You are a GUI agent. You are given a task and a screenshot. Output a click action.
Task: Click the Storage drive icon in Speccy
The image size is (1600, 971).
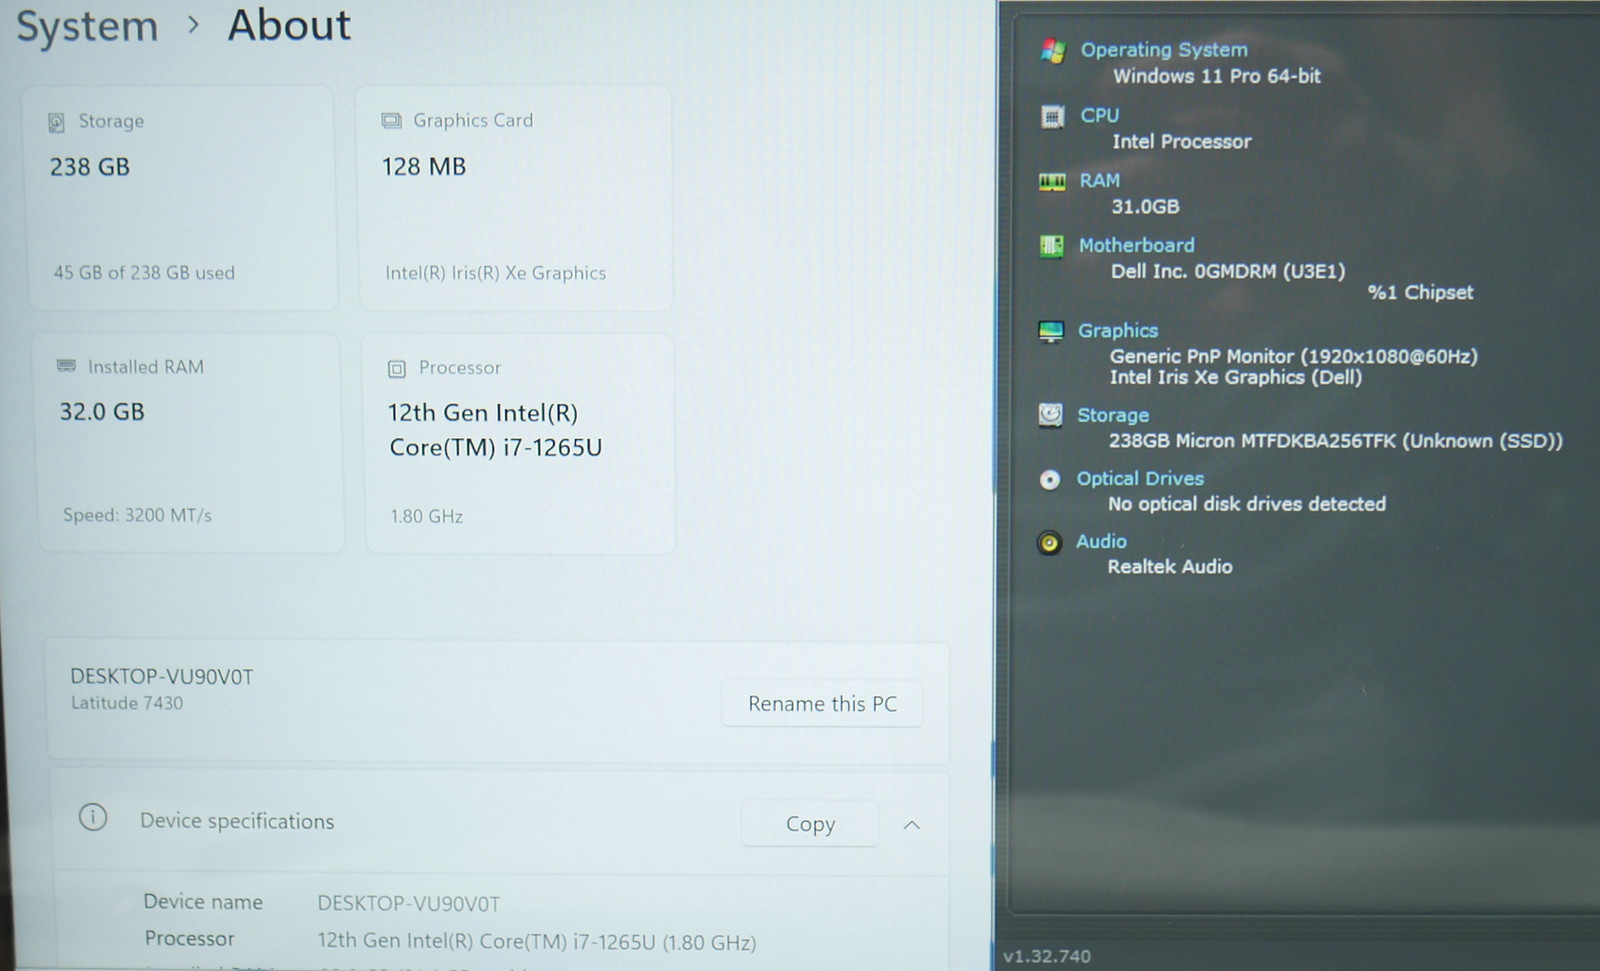coord(1050,415)
